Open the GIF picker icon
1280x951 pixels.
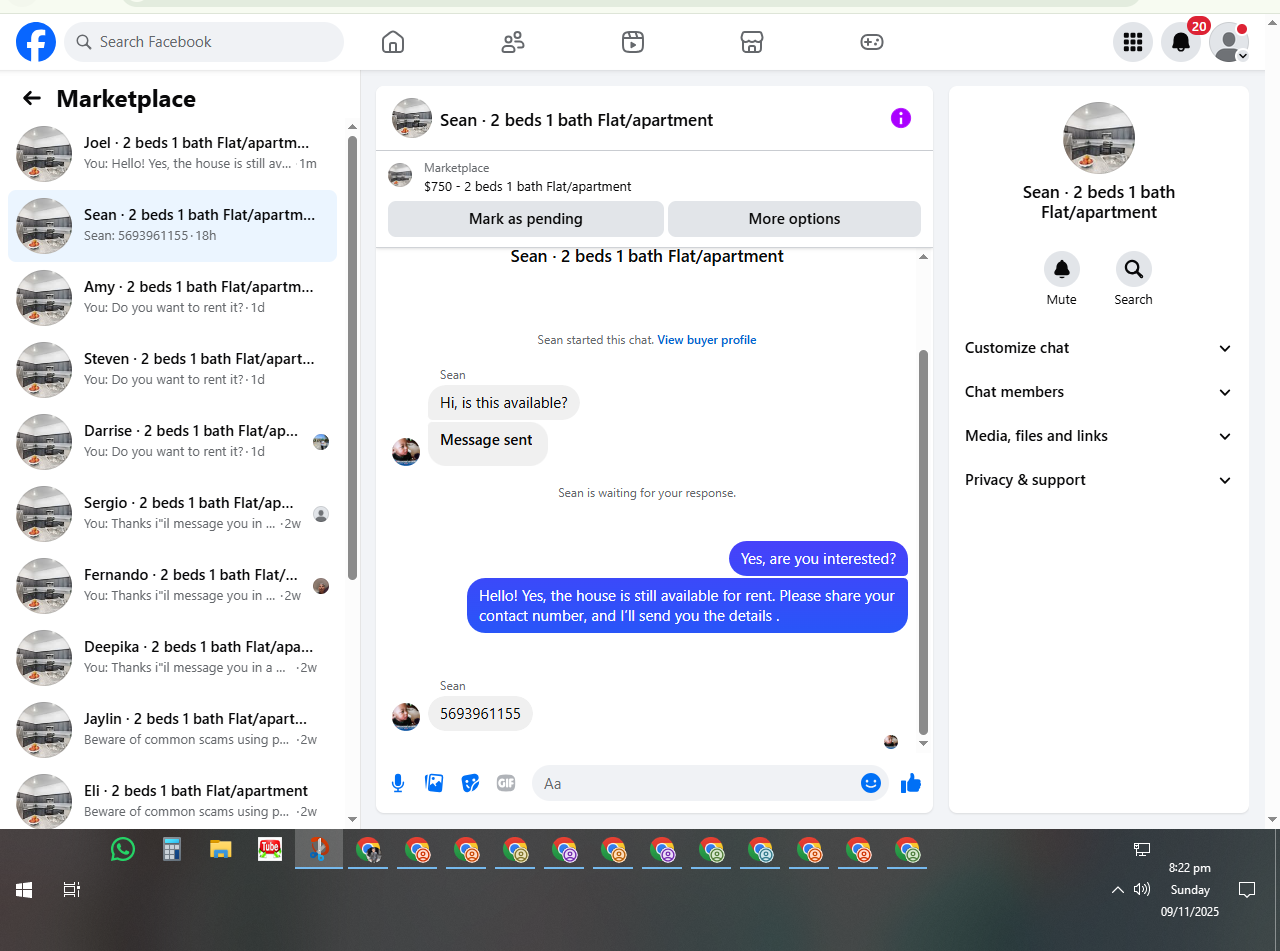(506, 783)
